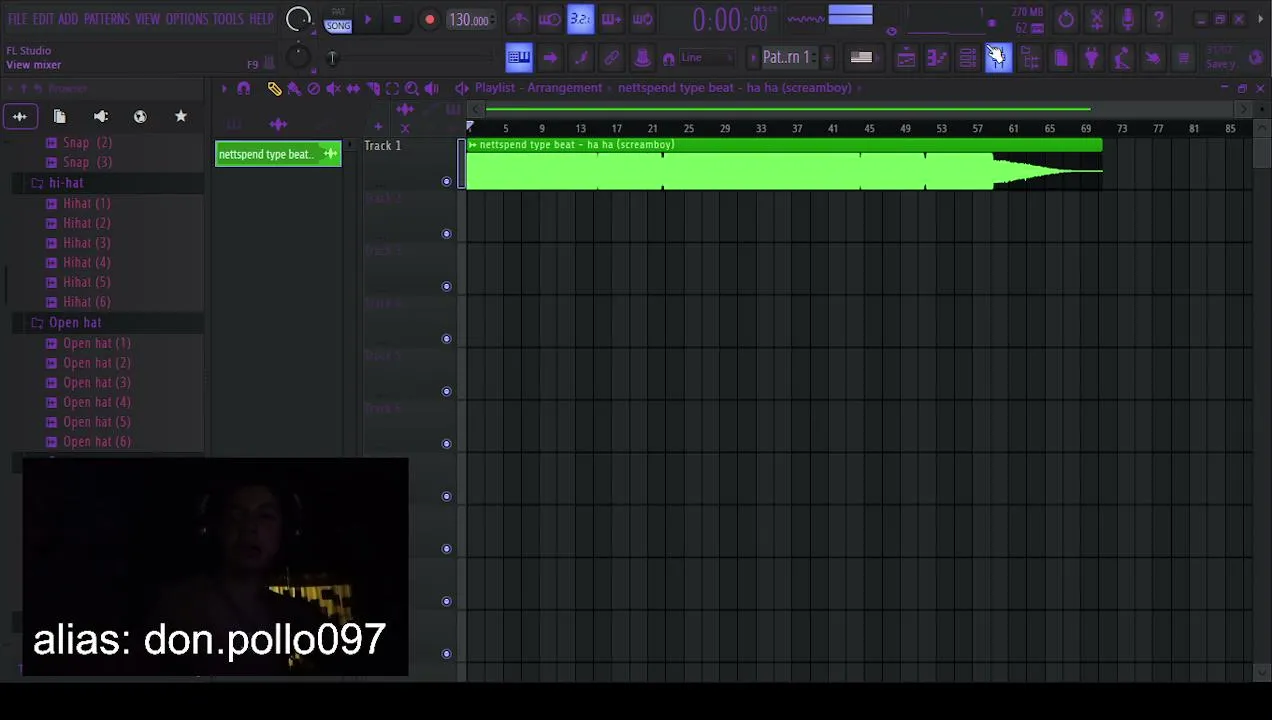Viewport: 1272px width, 720px height.
Task: Toggle the stamp tool button
Action: pos(643,58)
